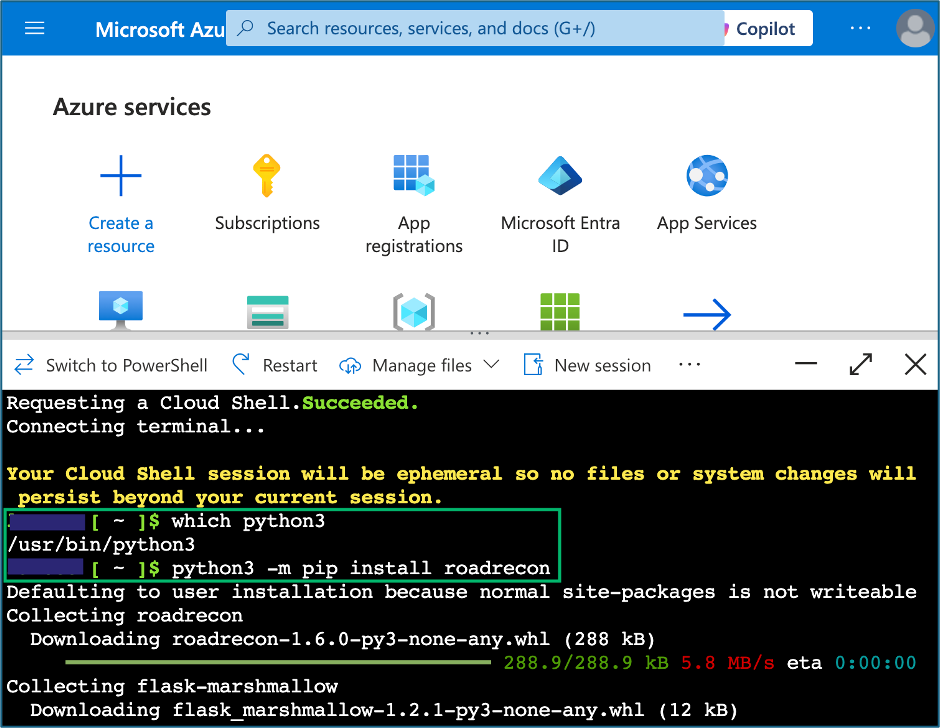Maximize the Cloud Shell panel
The image size is (940, 728).
(x=861, y=365)
